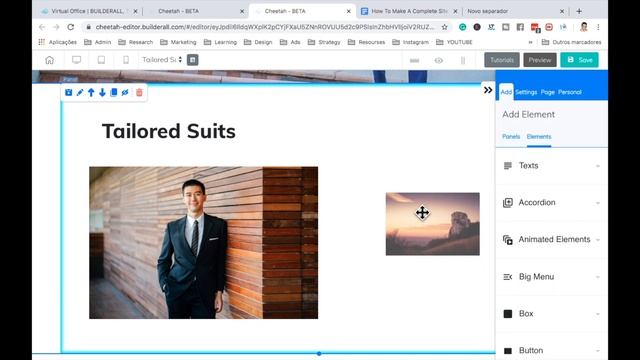Image resolution: width=640 pixels, height=360 pixels.
Task: Click the Animated Elements icon
Action: pos(508,240)
